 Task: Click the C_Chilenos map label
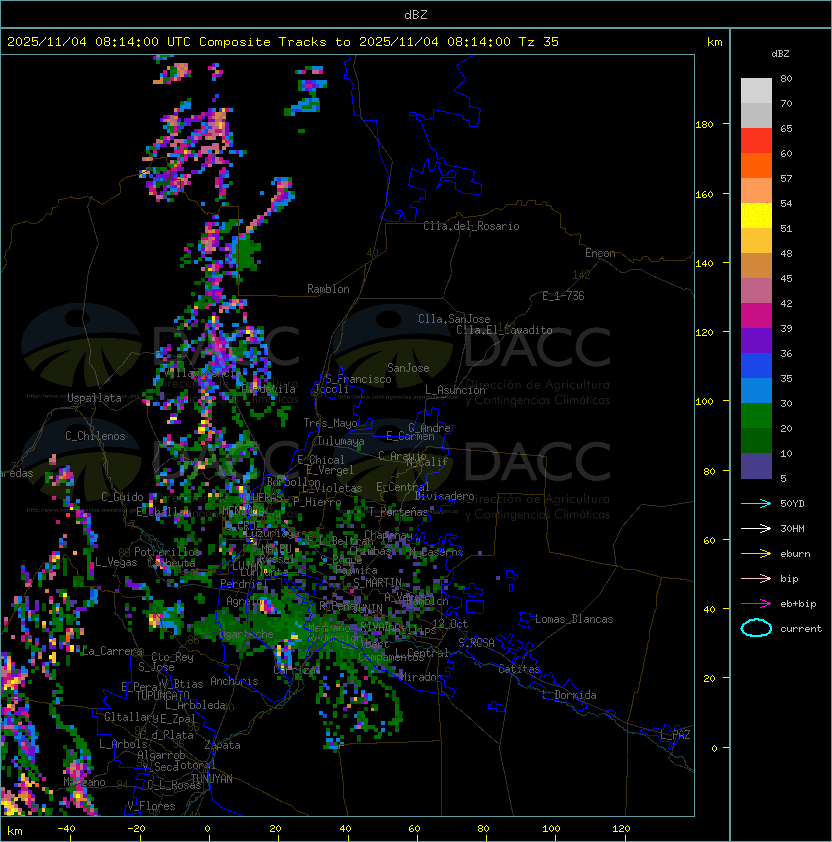point(95,436)
